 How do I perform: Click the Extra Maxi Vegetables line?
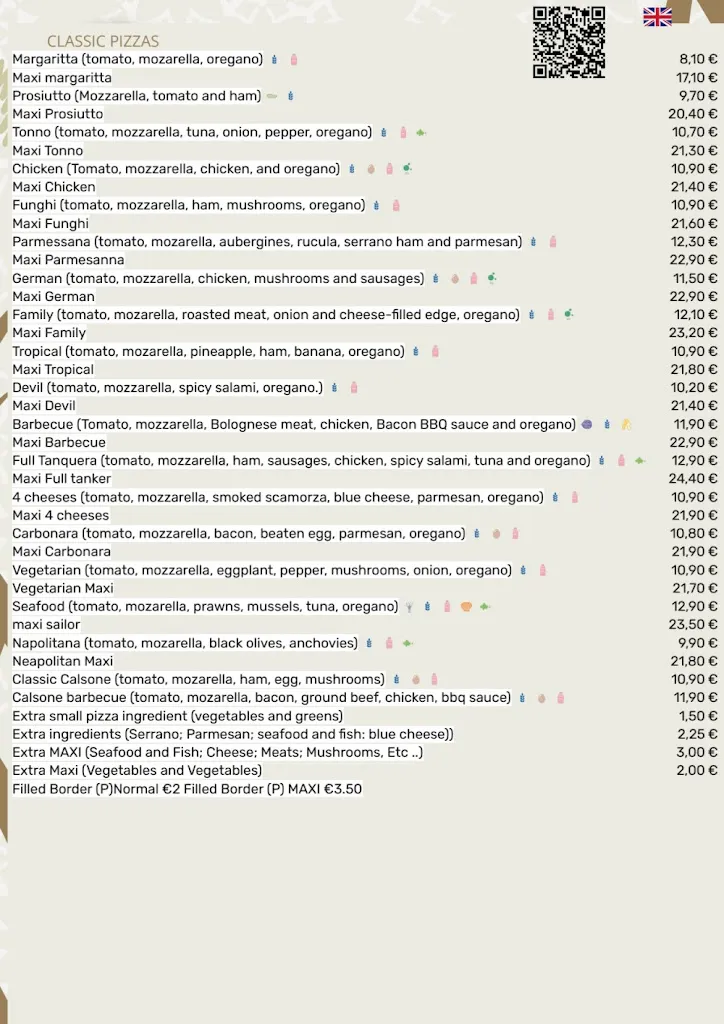pos(137,771)
